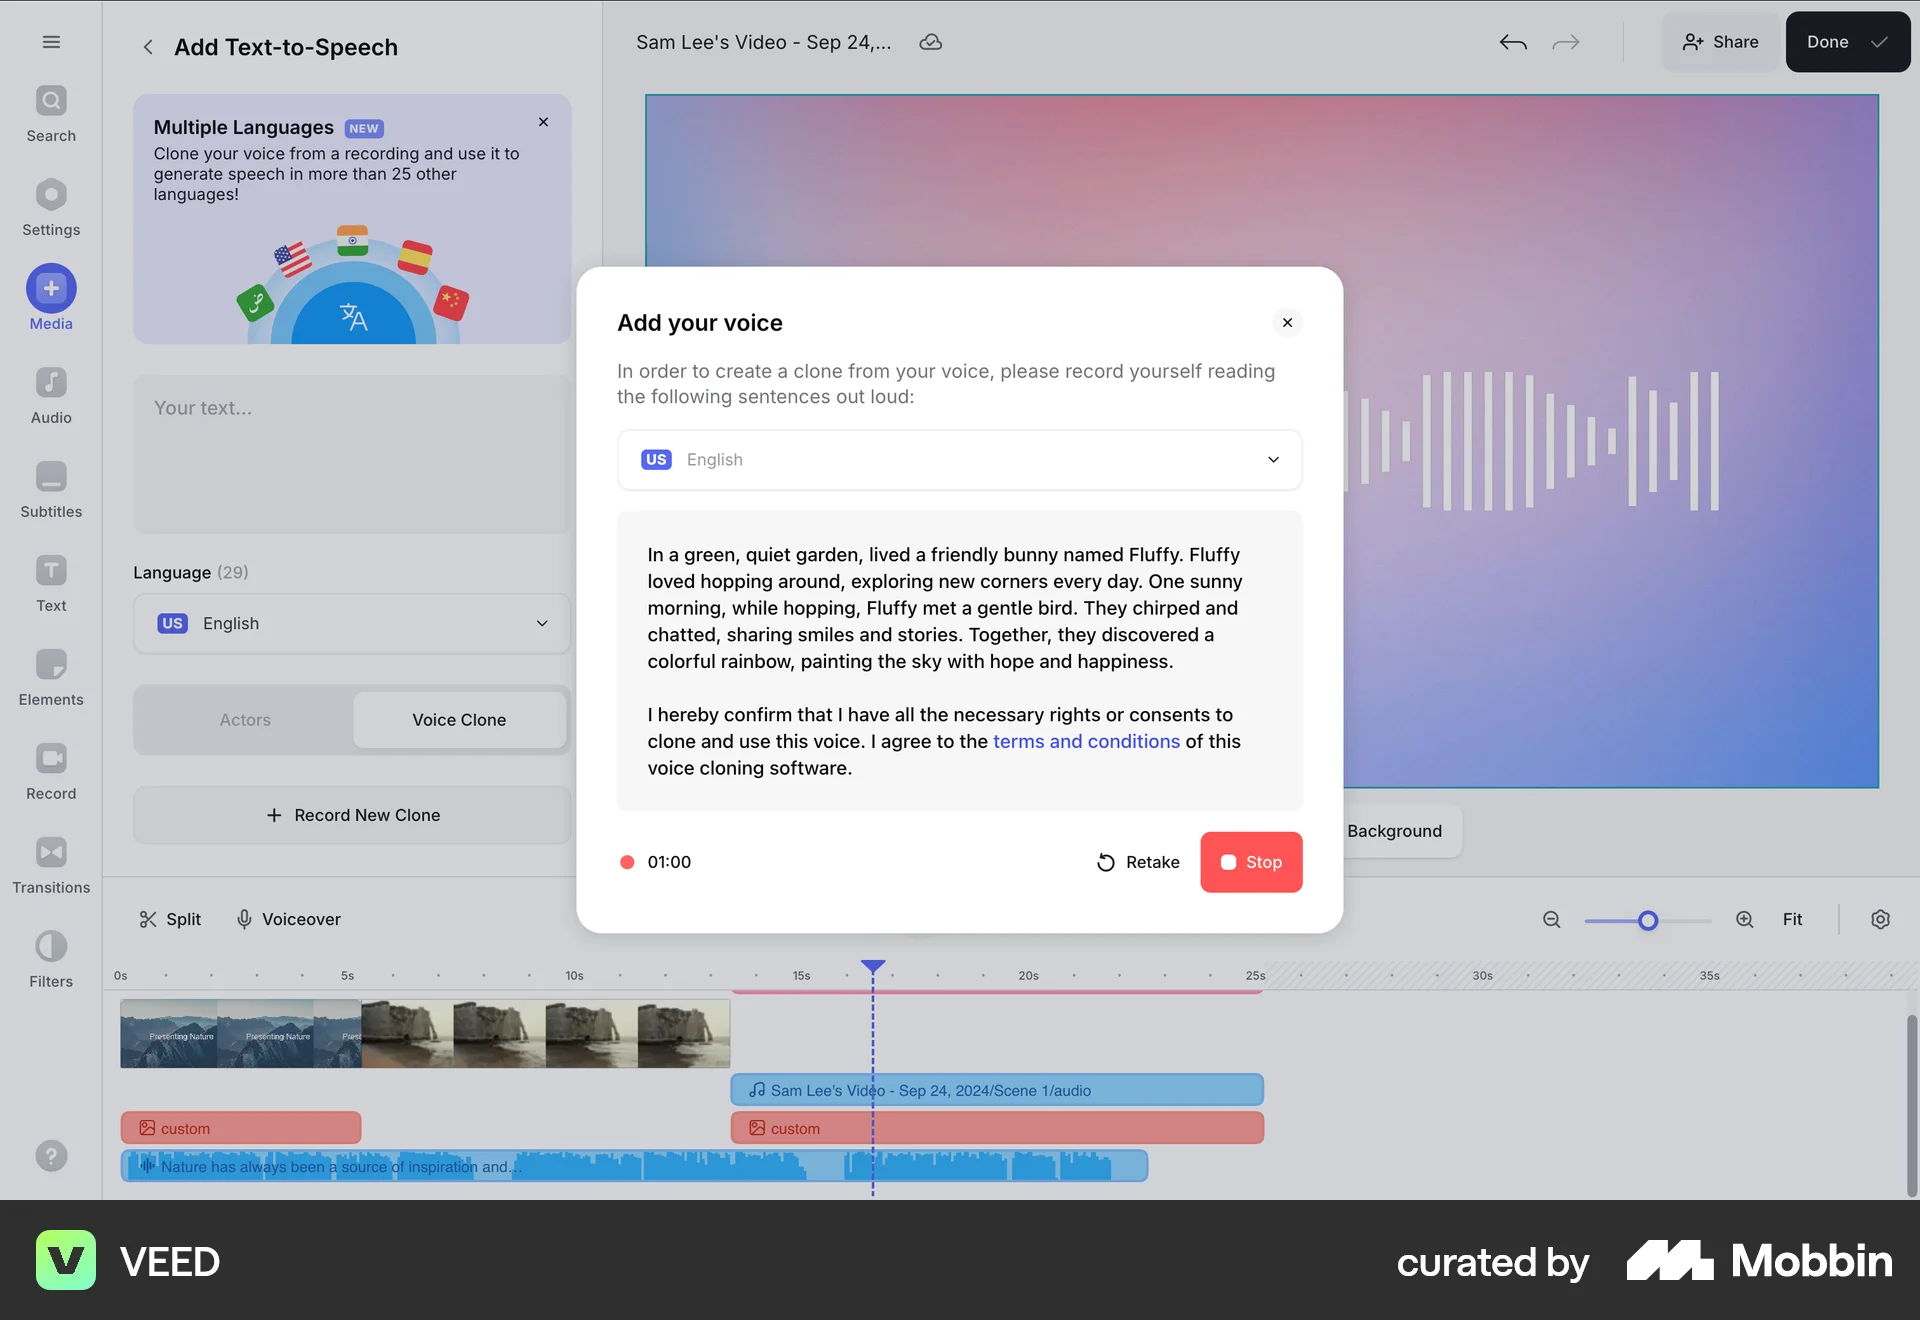Open the terms and conditions link
Viewport: 1920px width, 1320px height.
[x=1086, y=741]
